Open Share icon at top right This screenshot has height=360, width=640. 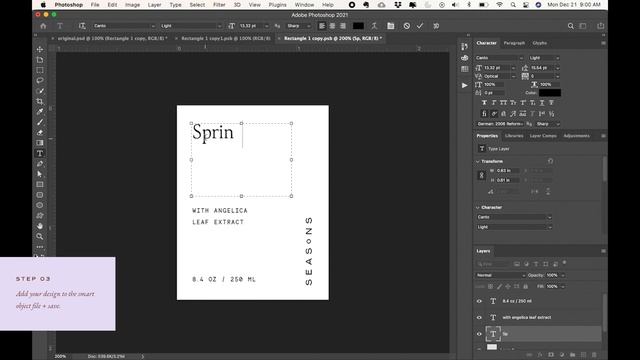[x=600, y=26]
